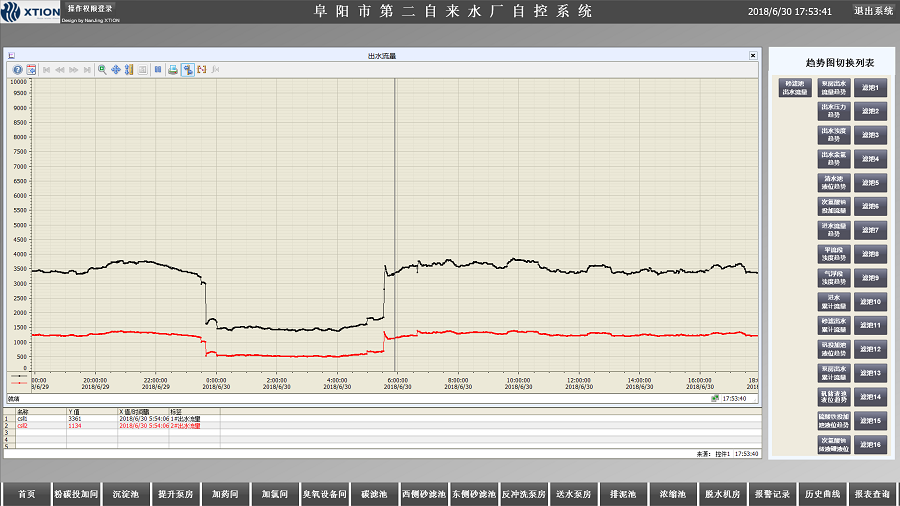This screenshot has width=900, height=506.
Task: Click the grayed grid display icon
Action: click(143, 69)
